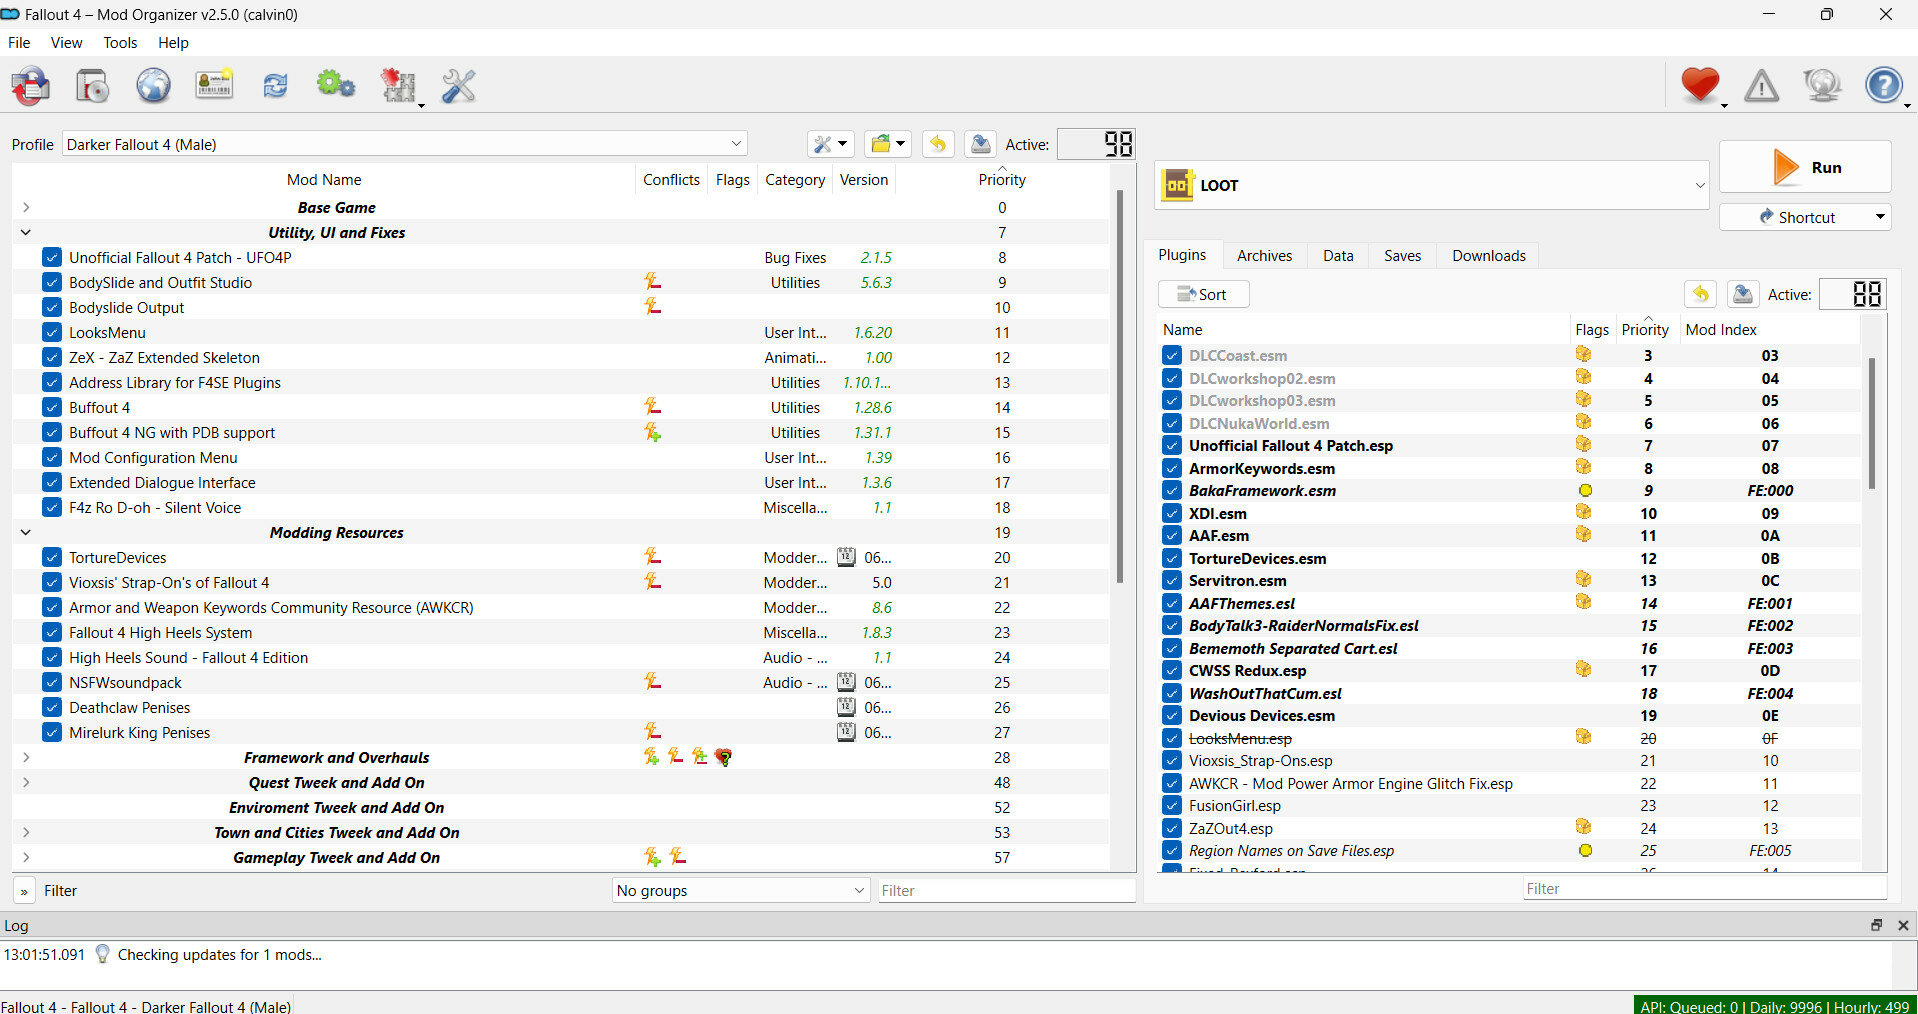Open the Modify Executables gears icon
Image resolution: width=1918 pixels, height=1014 pixels.
336,85
